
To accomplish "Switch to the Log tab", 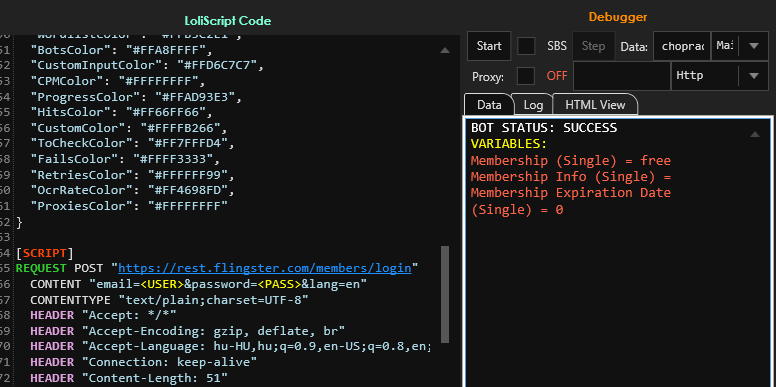I will [533, 105].
